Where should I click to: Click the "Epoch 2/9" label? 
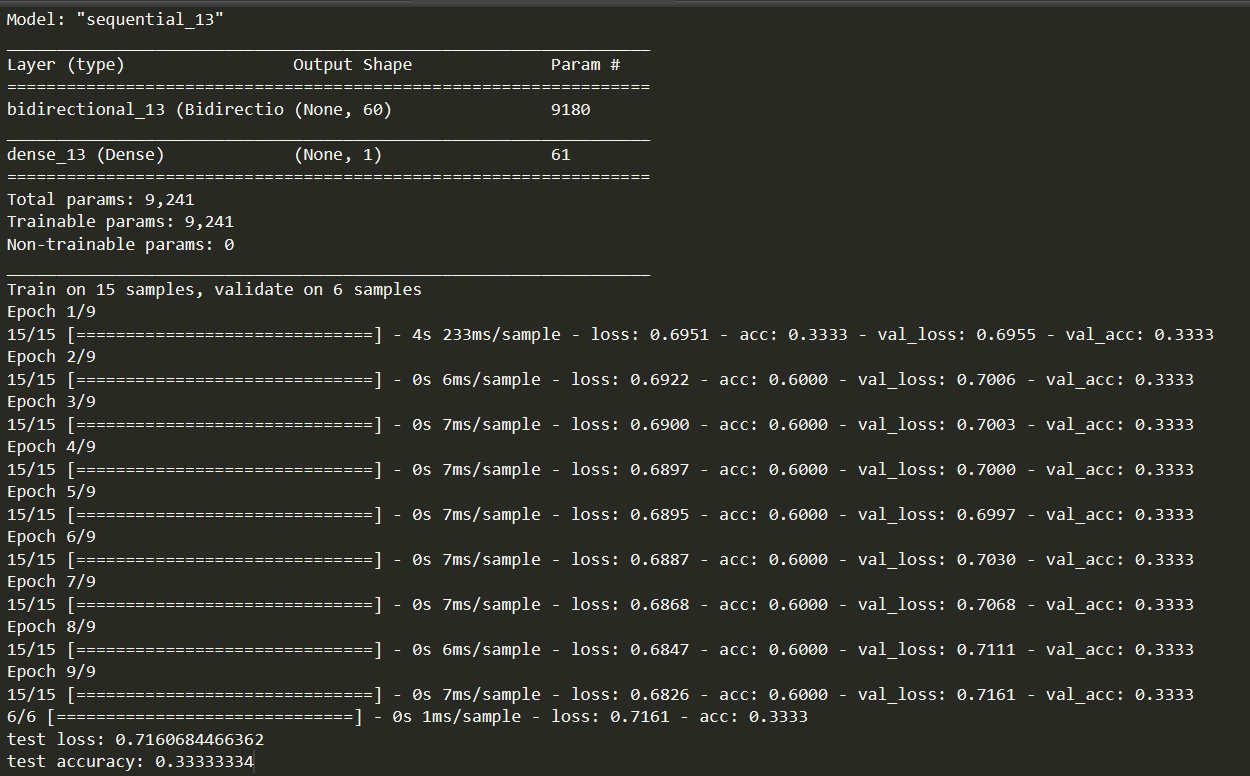pos(50,357)
